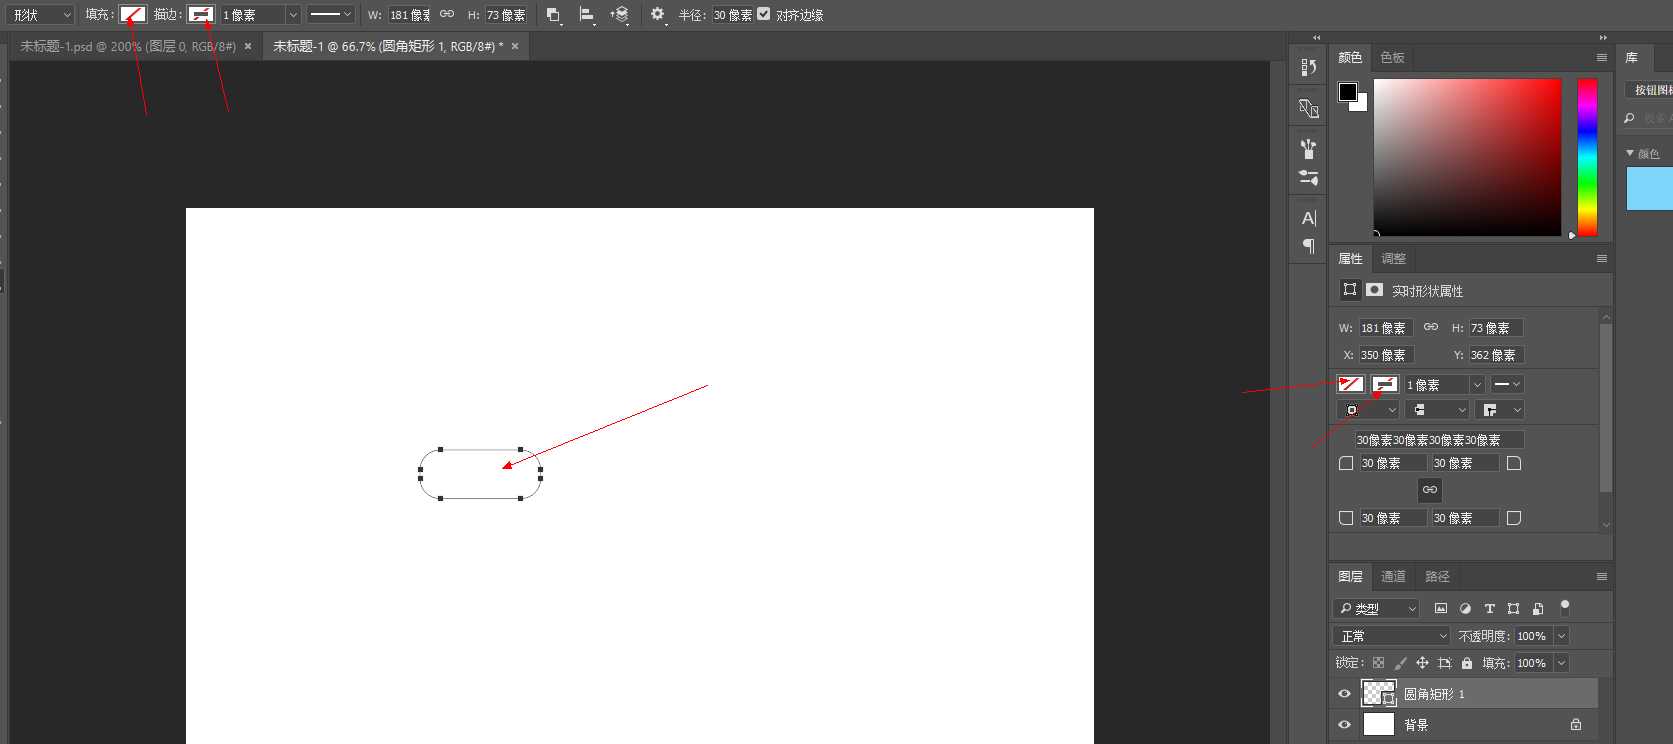1673x744 pixels.
Task: Open the History panel icon
Action: (x=1308, y=67)
